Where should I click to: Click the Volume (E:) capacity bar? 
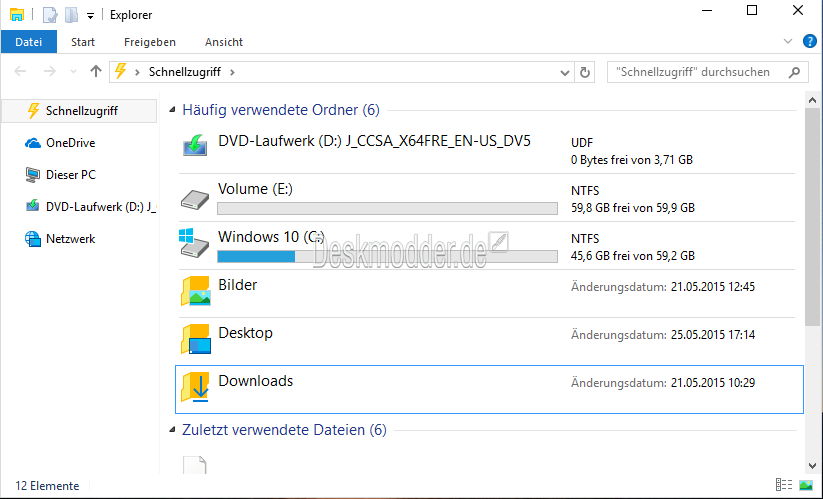(387, 208)
